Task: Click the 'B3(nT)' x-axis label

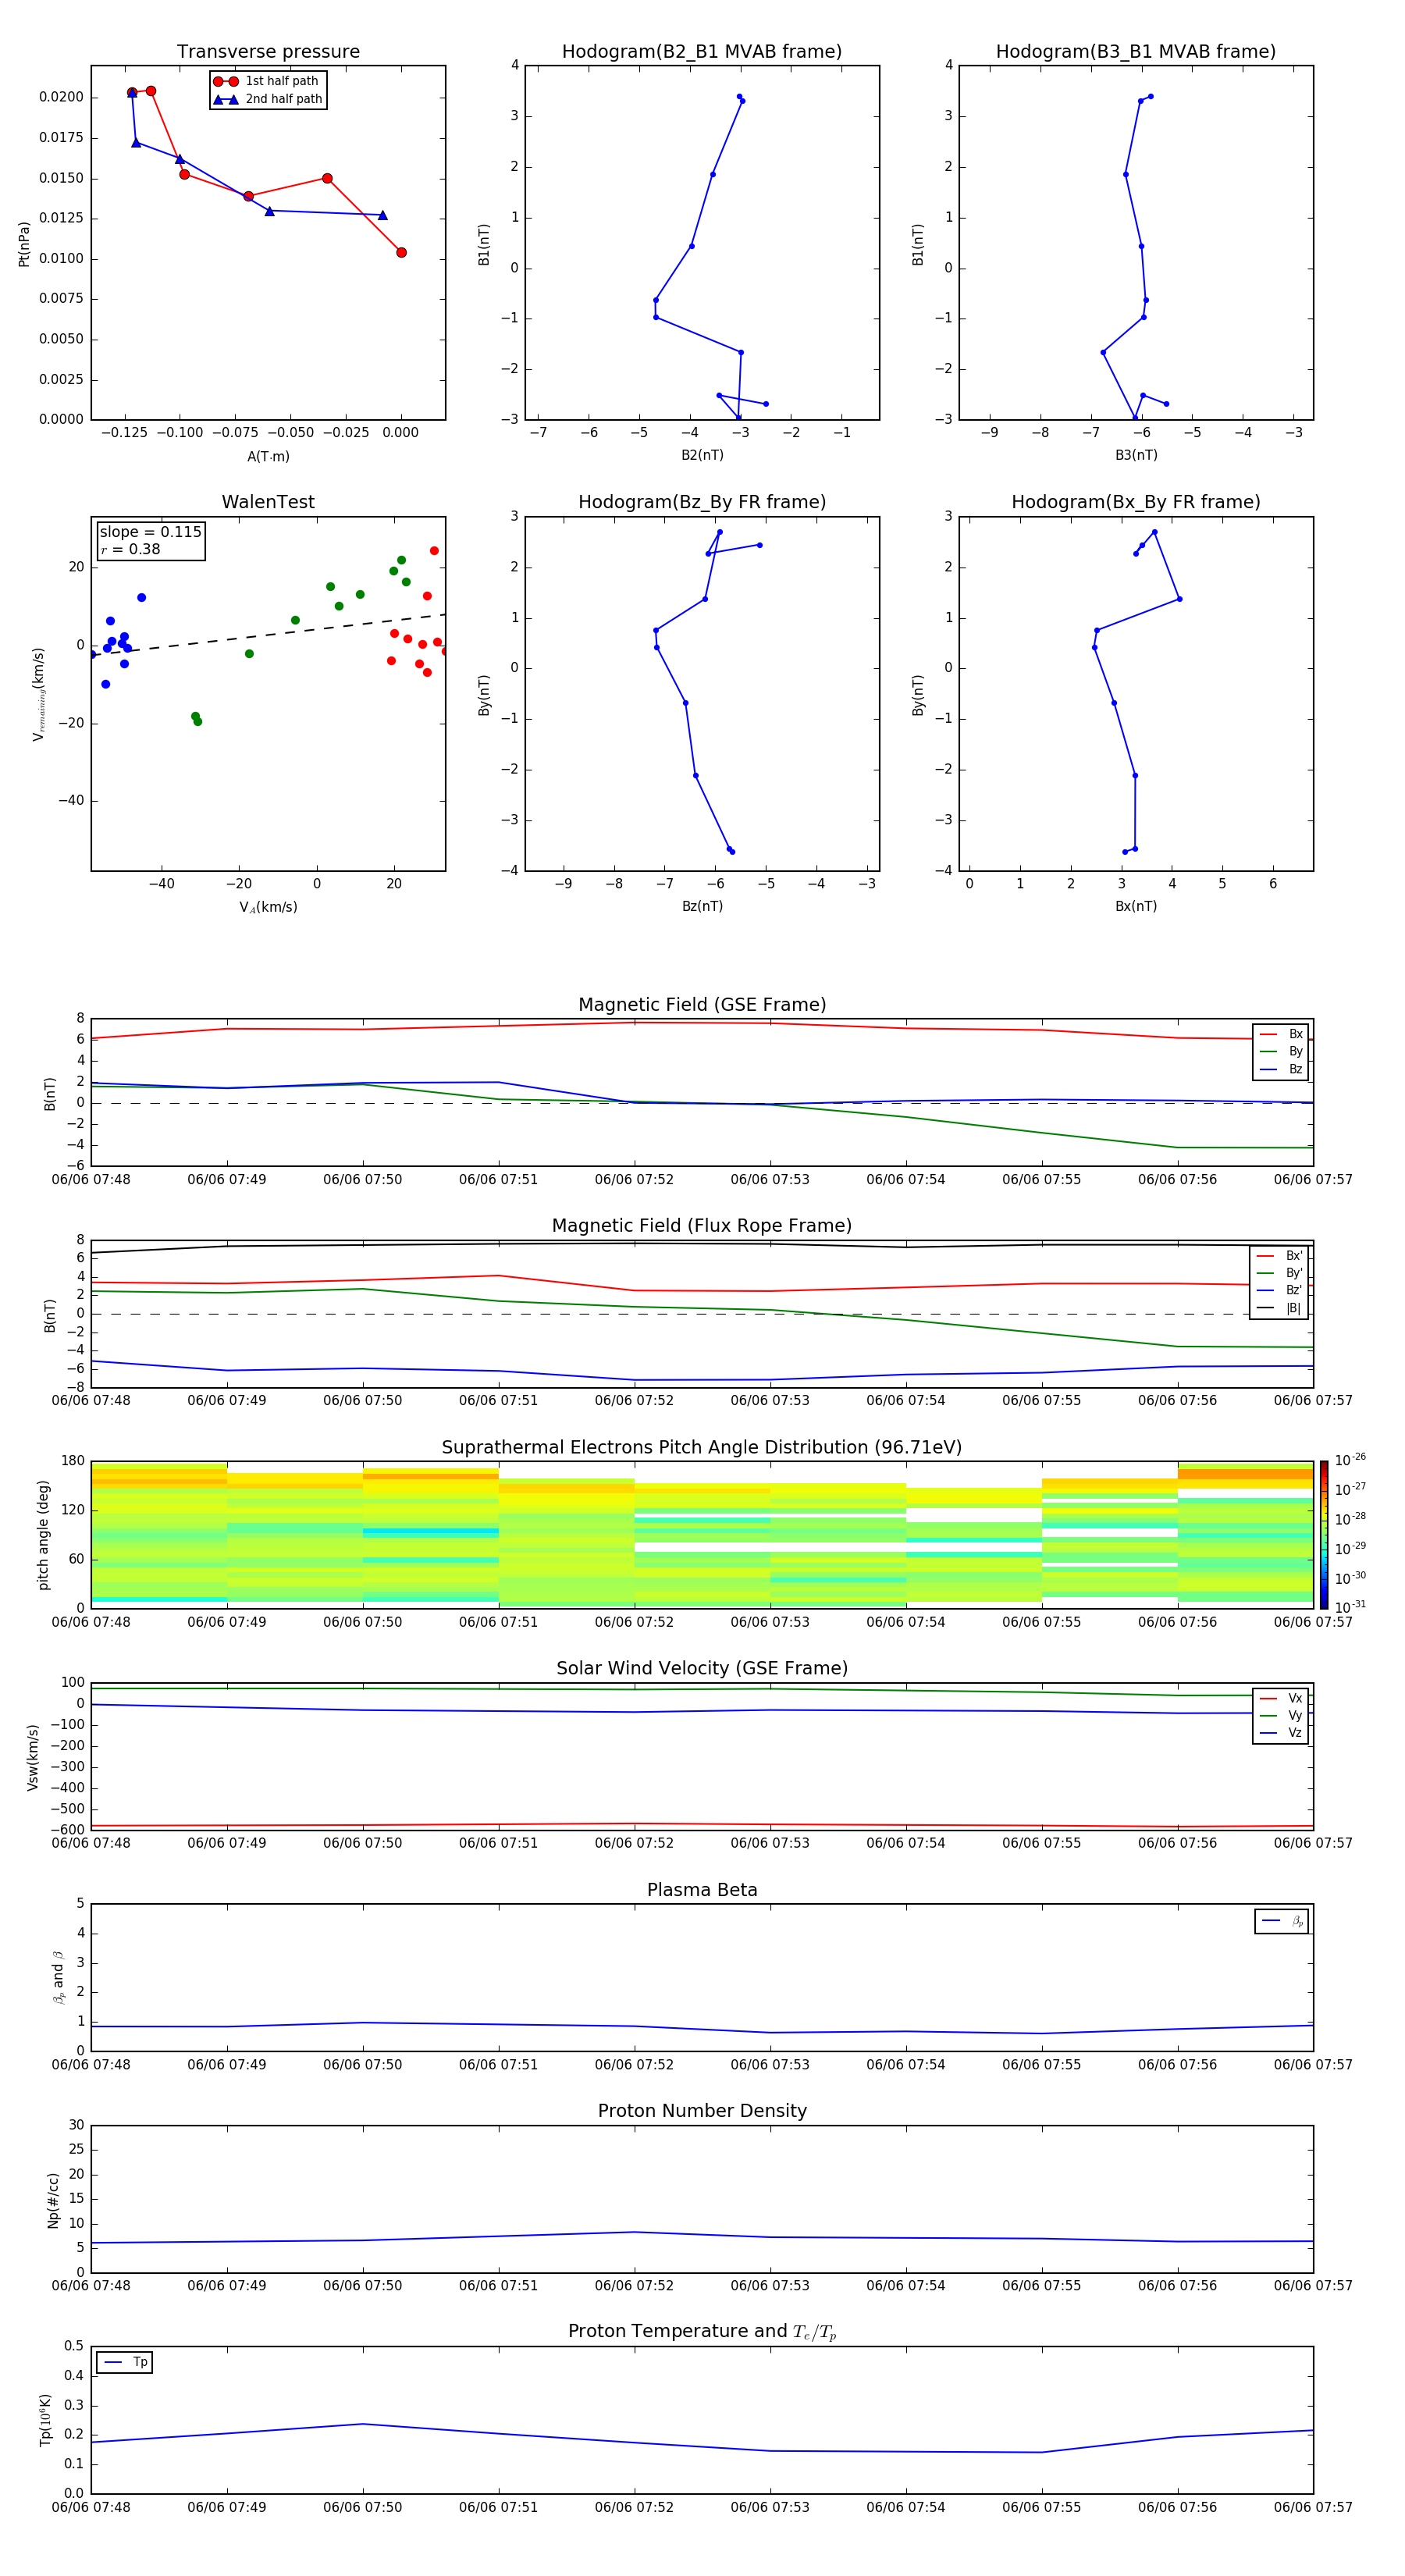Action: 1136,455
